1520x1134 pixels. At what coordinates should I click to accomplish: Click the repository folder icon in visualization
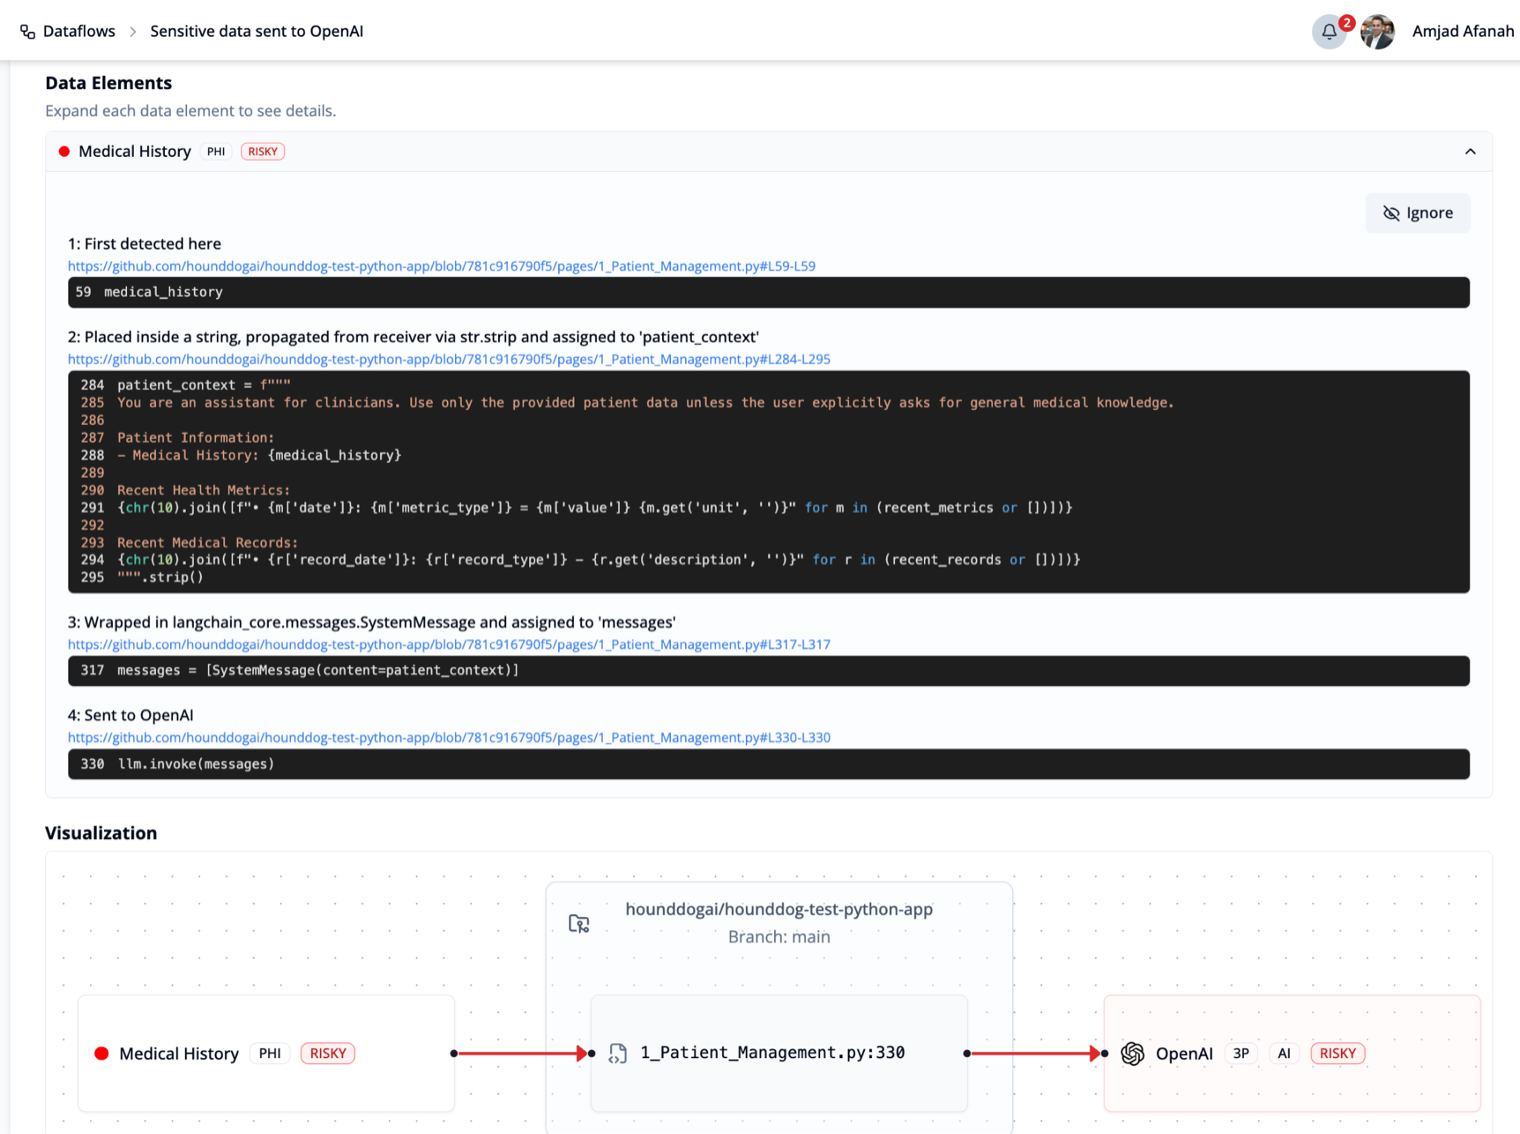579,923
